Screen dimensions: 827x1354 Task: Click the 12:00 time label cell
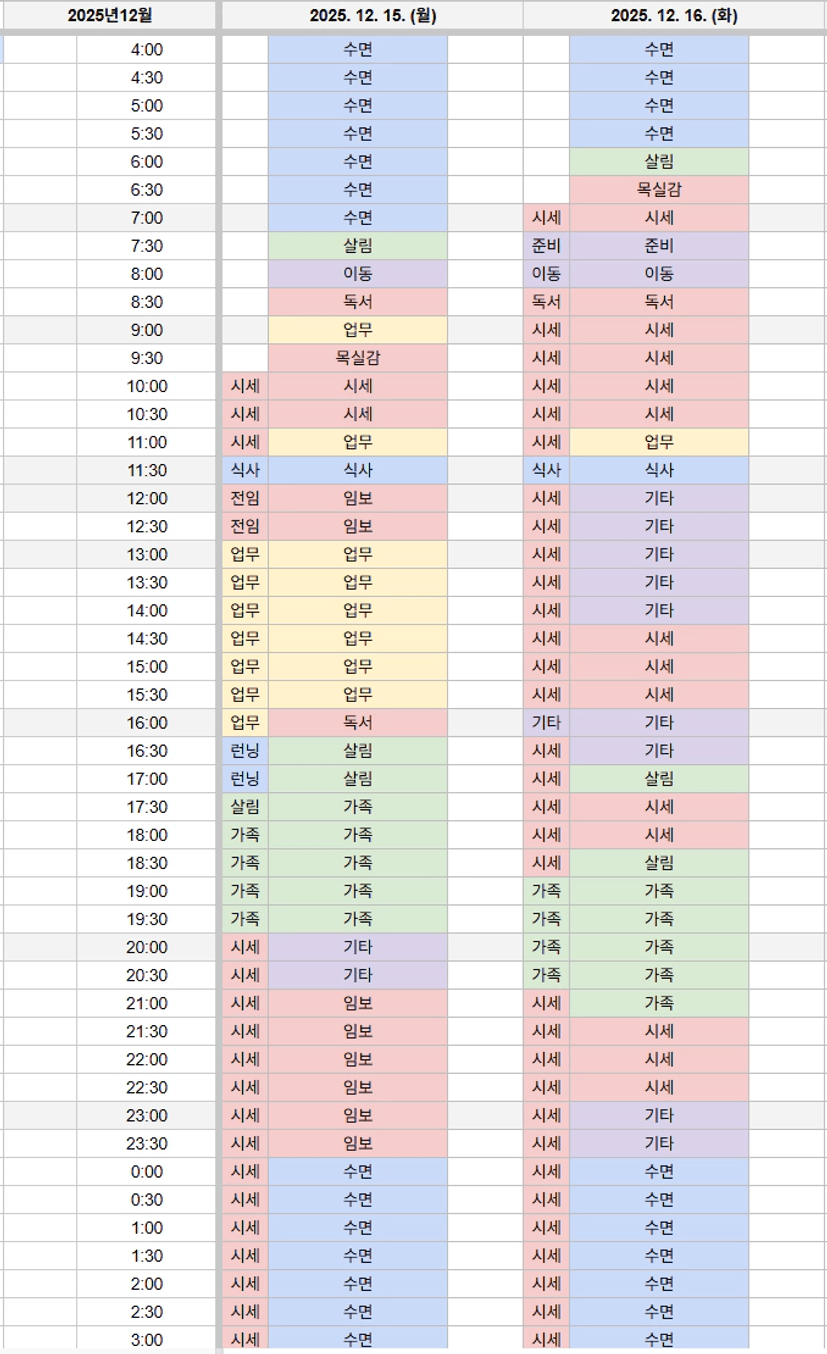click(147, 498)
